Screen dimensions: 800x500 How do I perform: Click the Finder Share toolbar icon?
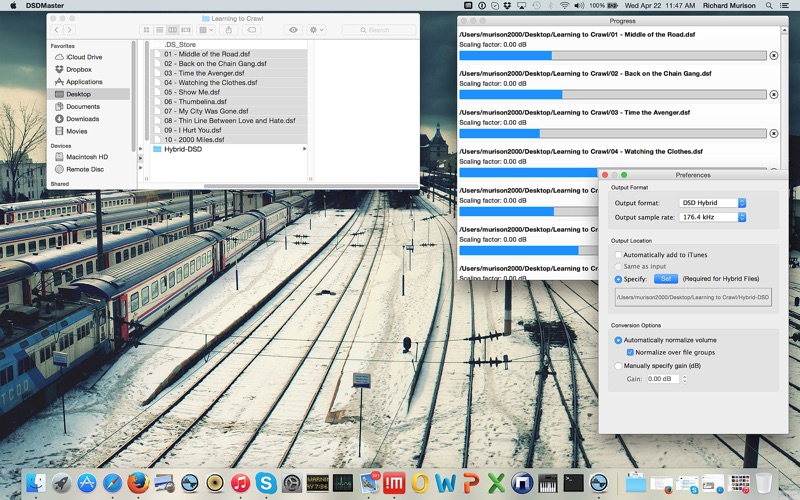pos(229,30)
